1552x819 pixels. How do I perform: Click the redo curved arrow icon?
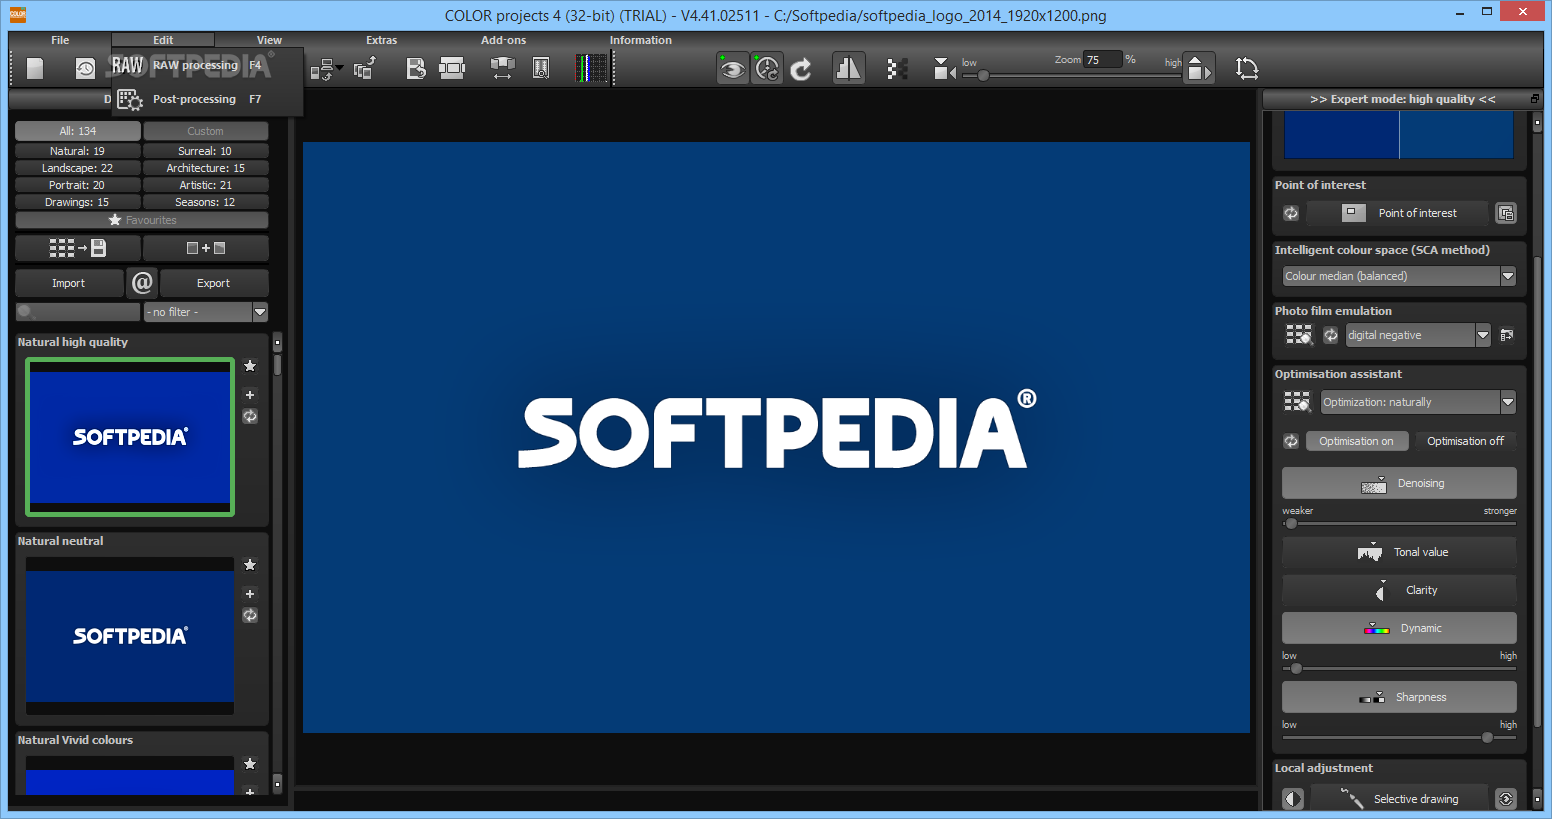tap(801, 69)
